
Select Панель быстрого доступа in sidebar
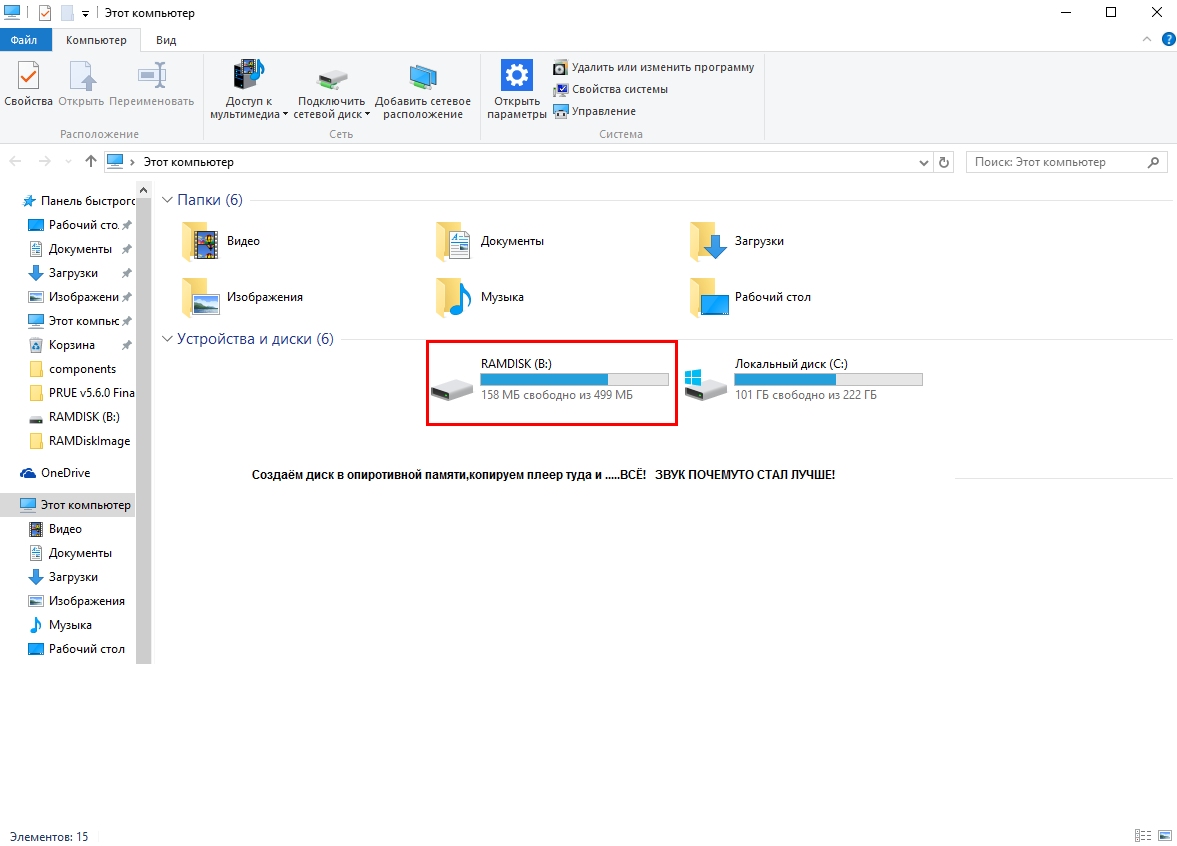[79, 201]
